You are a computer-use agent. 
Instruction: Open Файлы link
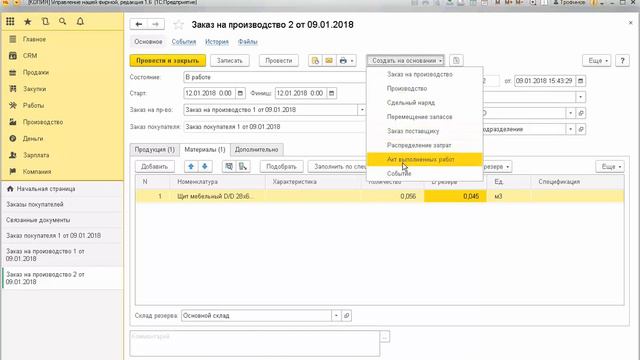point(247,42)
